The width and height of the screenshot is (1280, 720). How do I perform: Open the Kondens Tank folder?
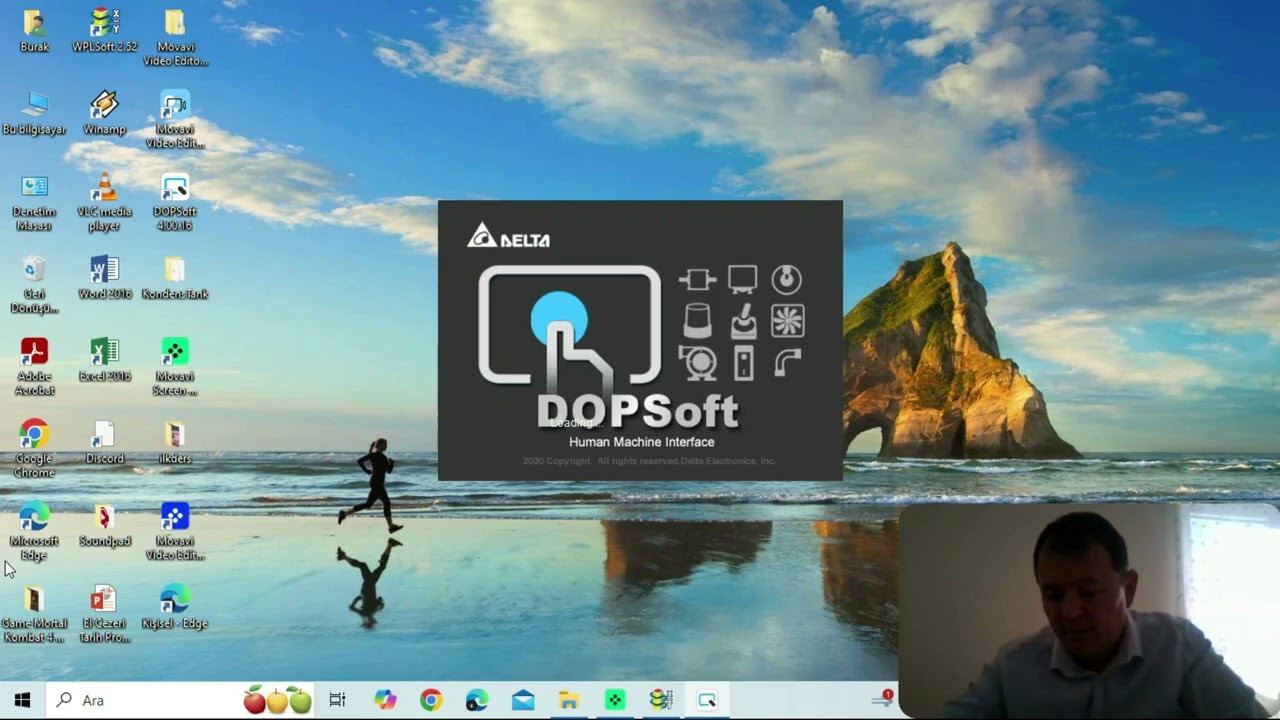175,278
